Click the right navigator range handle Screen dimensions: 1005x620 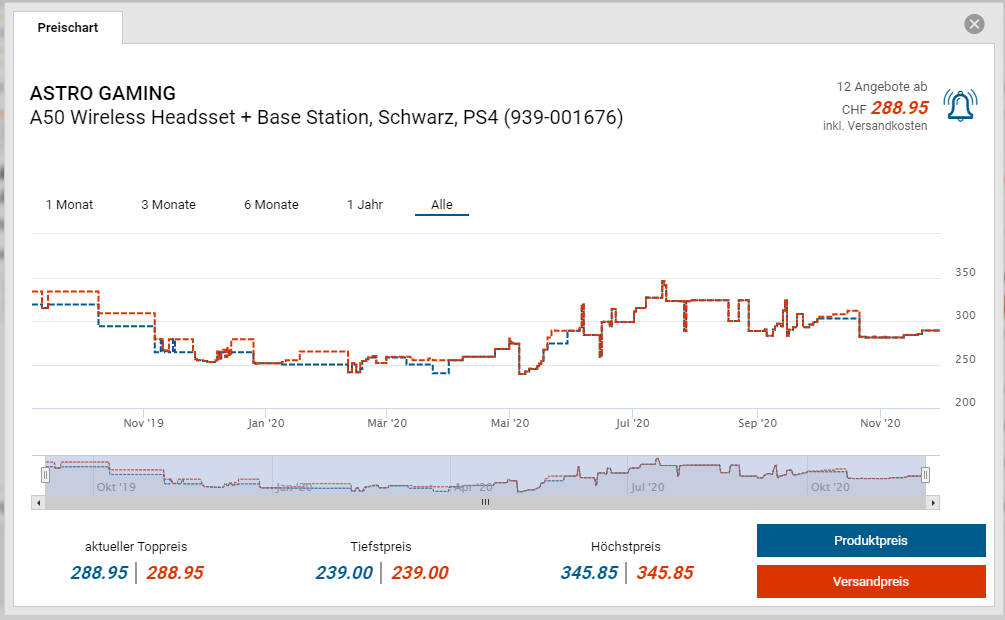coord(925,475)
